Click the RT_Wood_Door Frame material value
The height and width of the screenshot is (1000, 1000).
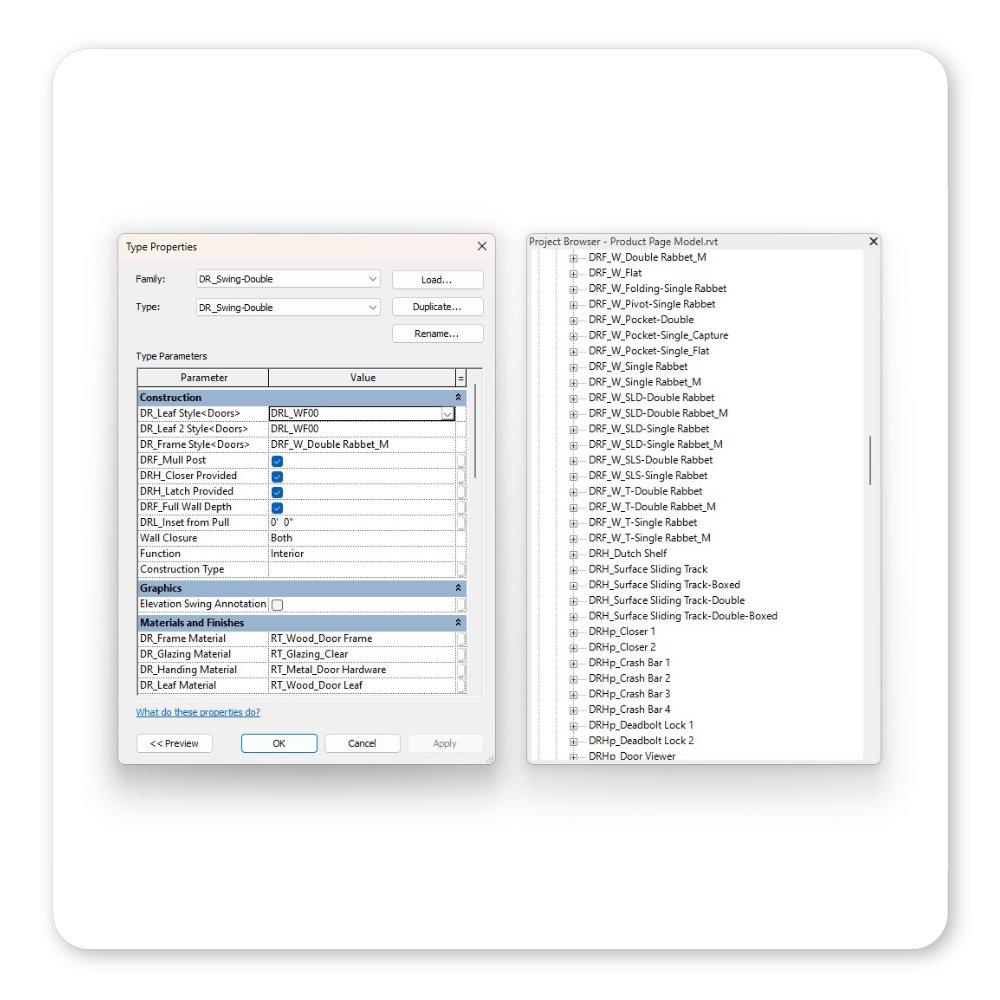pos(362,638)
